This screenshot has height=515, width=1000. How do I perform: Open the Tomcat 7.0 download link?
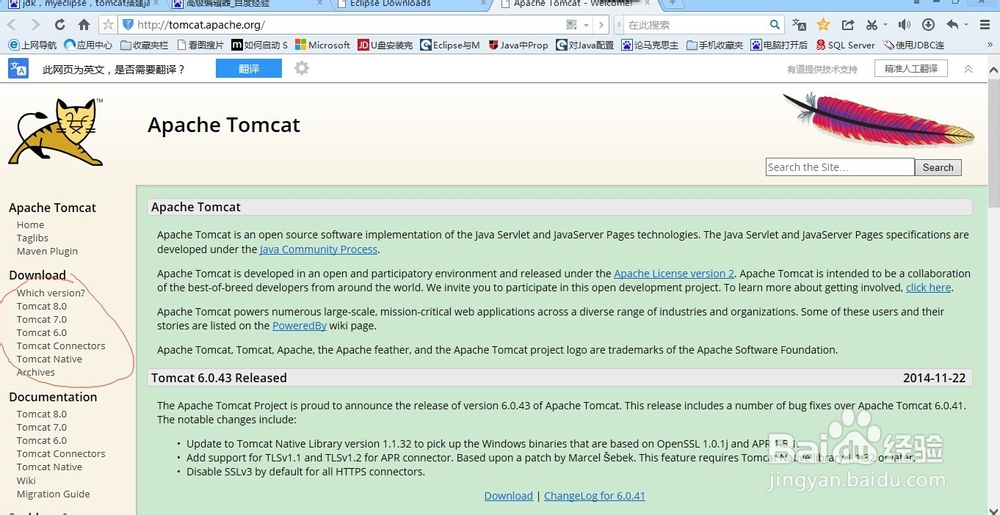pos(41,319)
